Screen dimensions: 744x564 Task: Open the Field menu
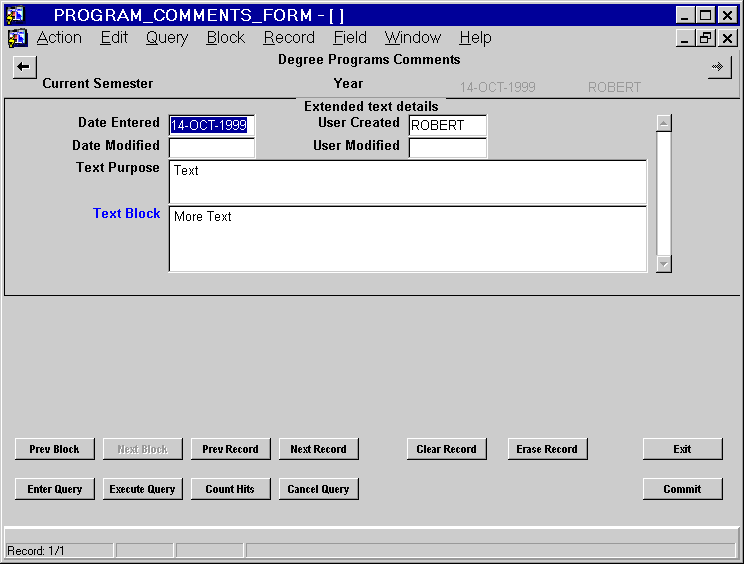click(x=350, y=37)
